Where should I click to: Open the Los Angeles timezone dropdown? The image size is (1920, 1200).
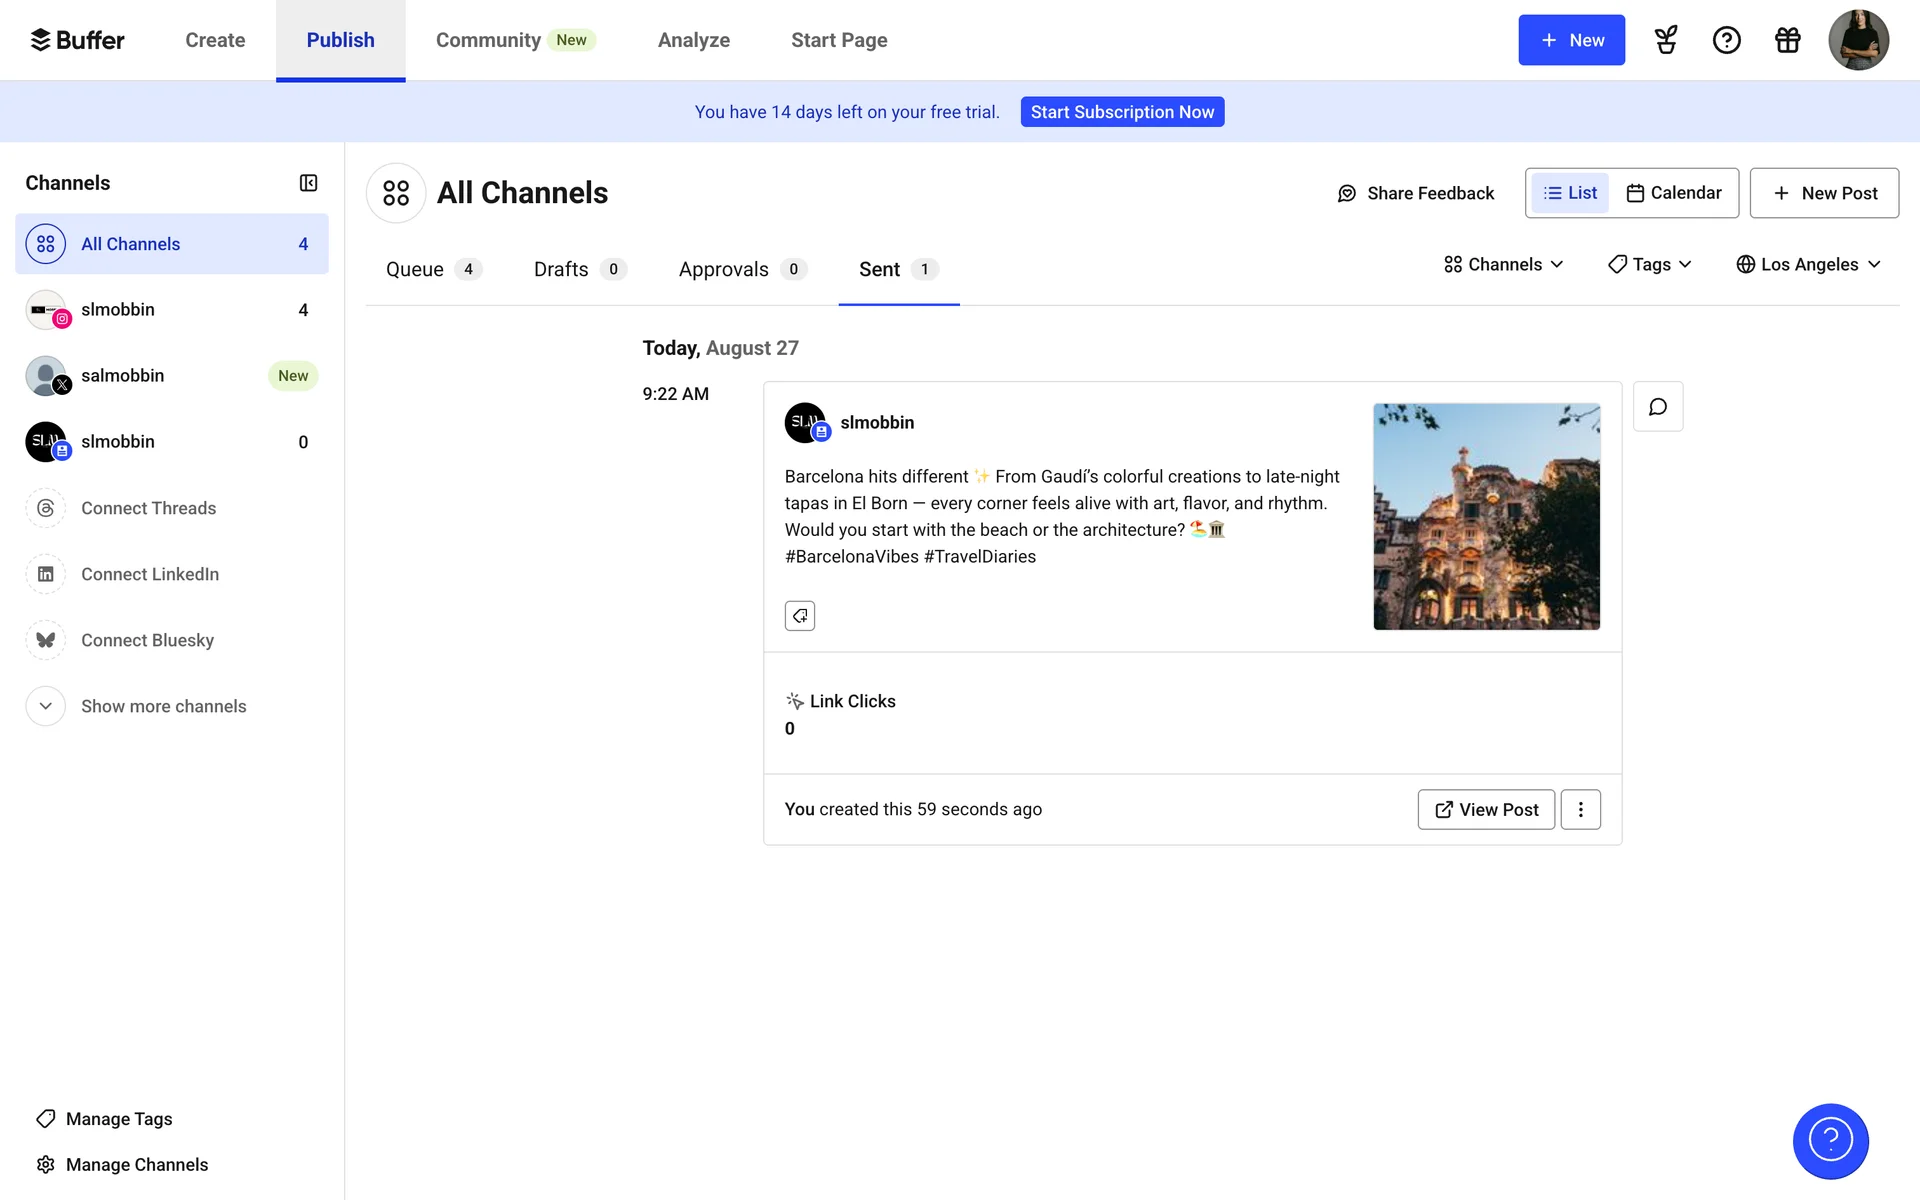(1808, 264)
